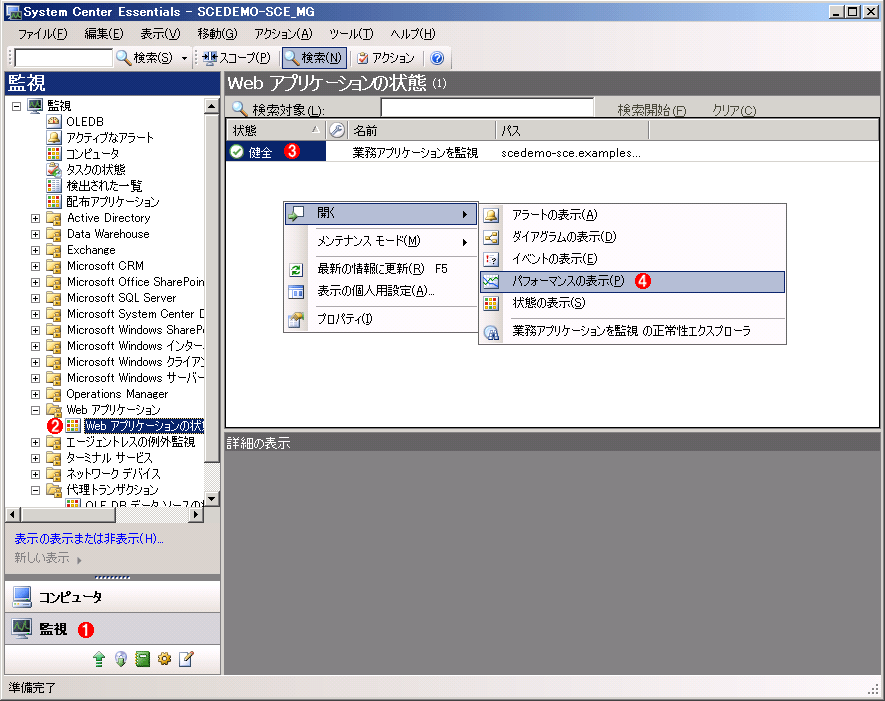Click the green healthy check icon in row
Image resolution: width=885 pixels, height=701 pixels.
pos(236,152)
